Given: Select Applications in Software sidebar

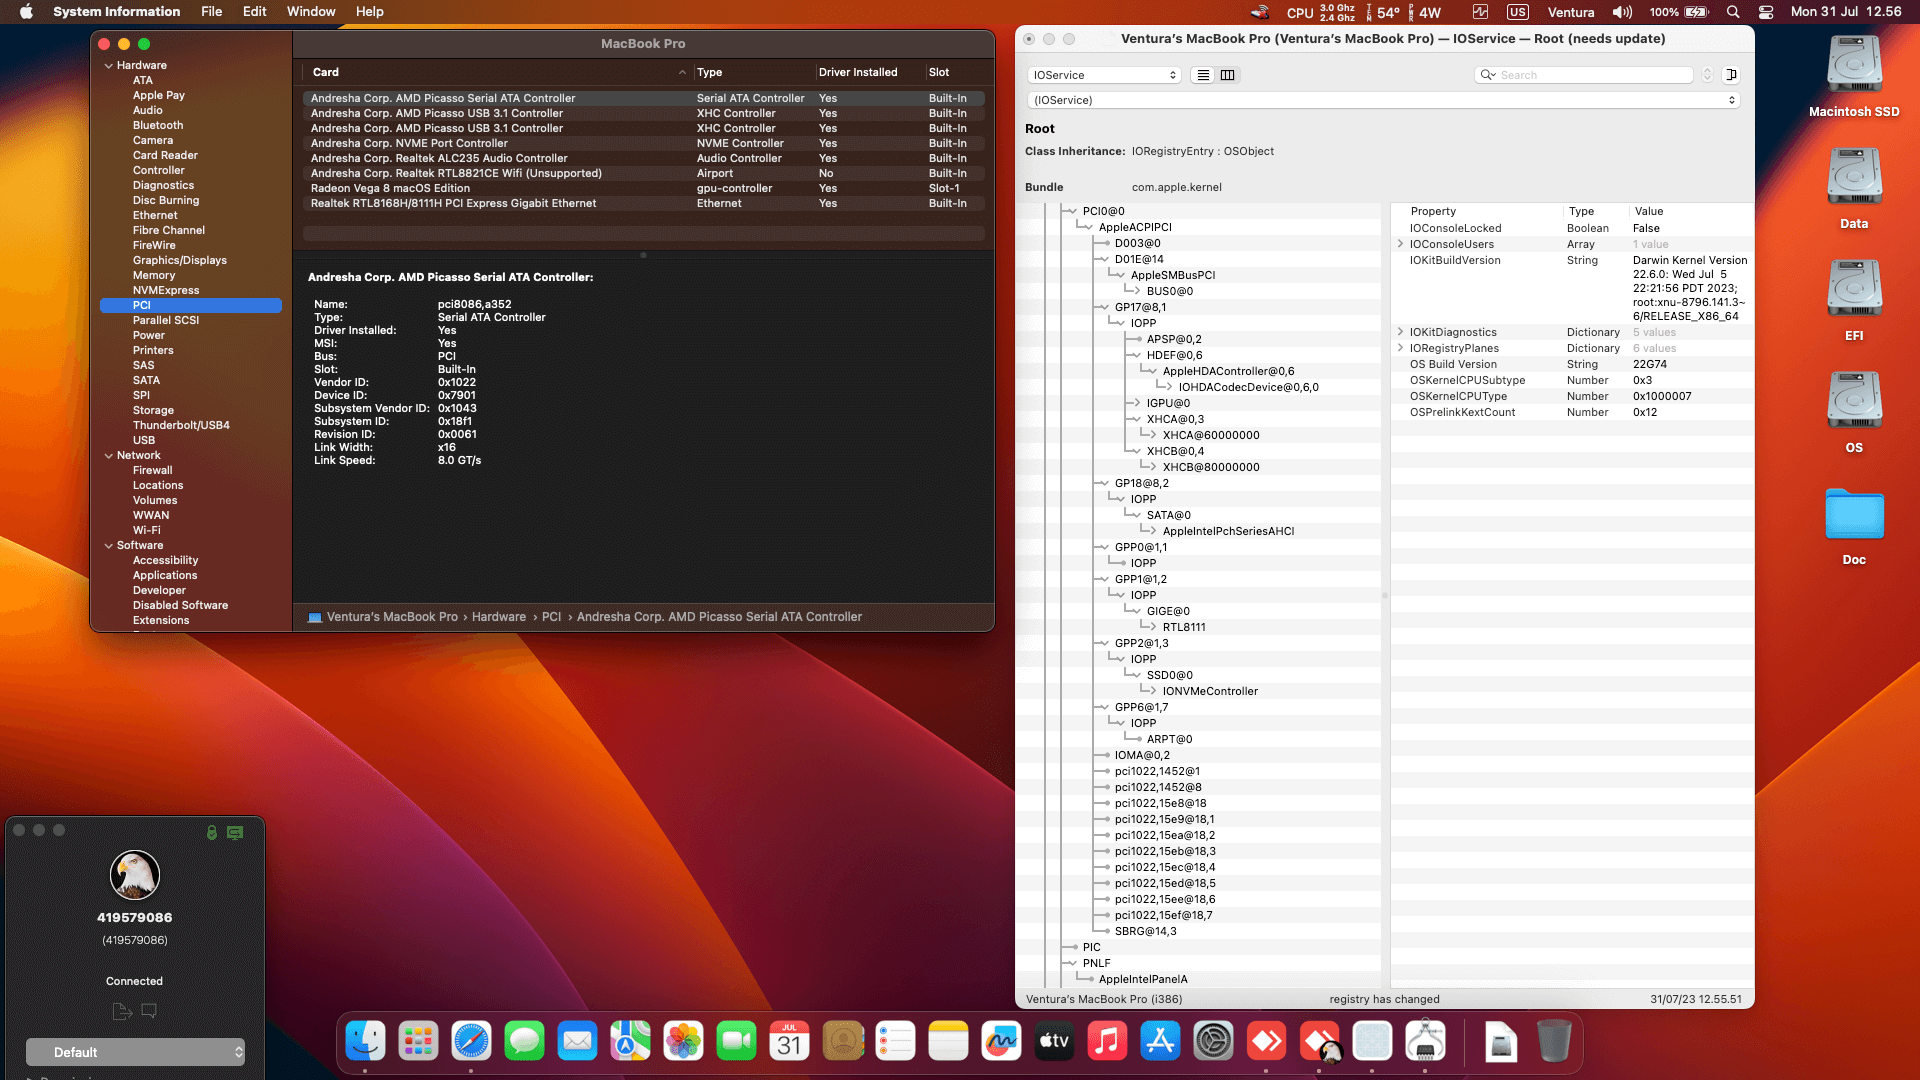Looking at the screenshot, I should point(165,576).
